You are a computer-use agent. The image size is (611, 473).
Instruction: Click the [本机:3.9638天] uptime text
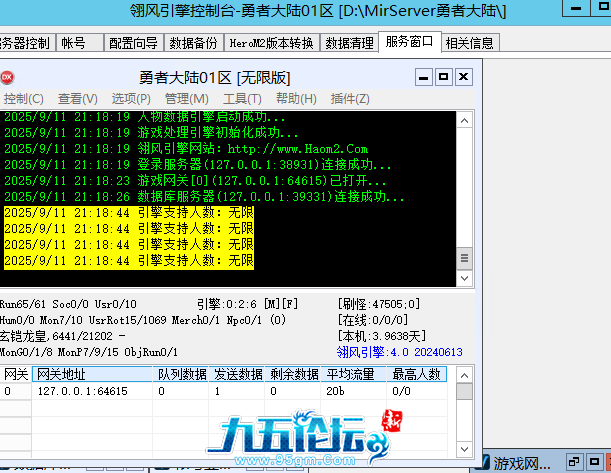382,336
